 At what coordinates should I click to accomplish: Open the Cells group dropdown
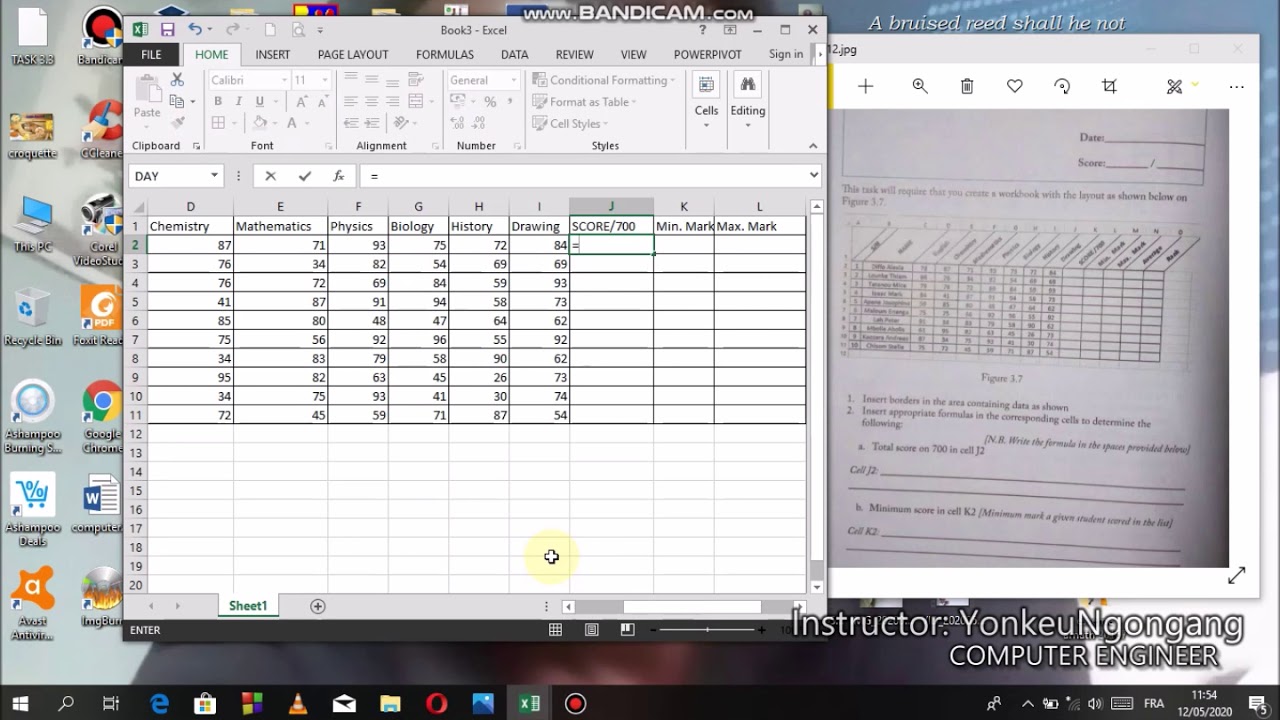pyautogui.click(x=706, y=101)
